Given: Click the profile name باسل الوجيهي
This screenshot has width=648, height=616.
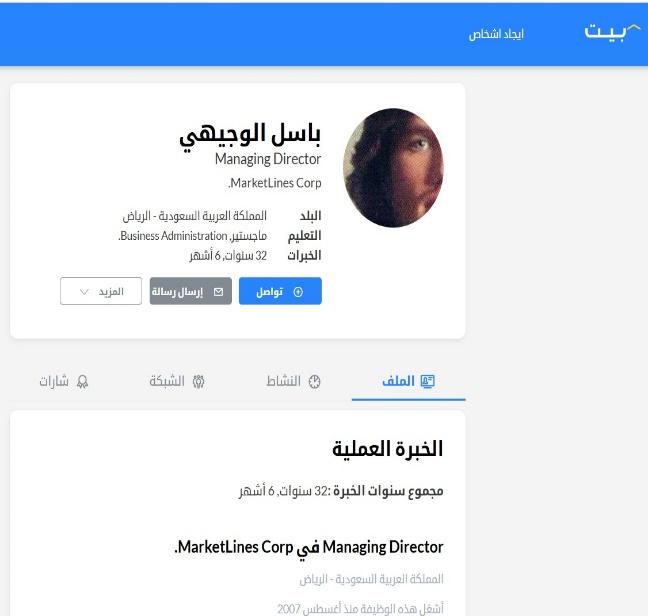Looking at the screenshot, I should (250, 135).
